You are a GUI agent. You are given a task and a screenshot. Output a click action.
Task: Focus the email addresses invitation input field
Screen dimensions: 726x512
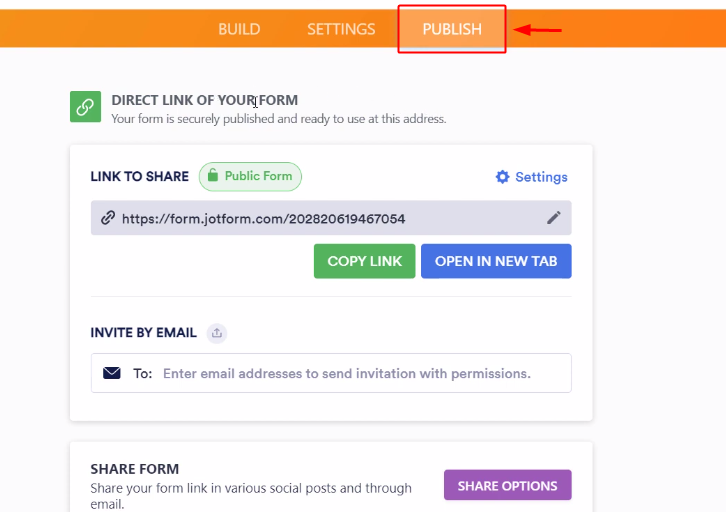(347, 373)
